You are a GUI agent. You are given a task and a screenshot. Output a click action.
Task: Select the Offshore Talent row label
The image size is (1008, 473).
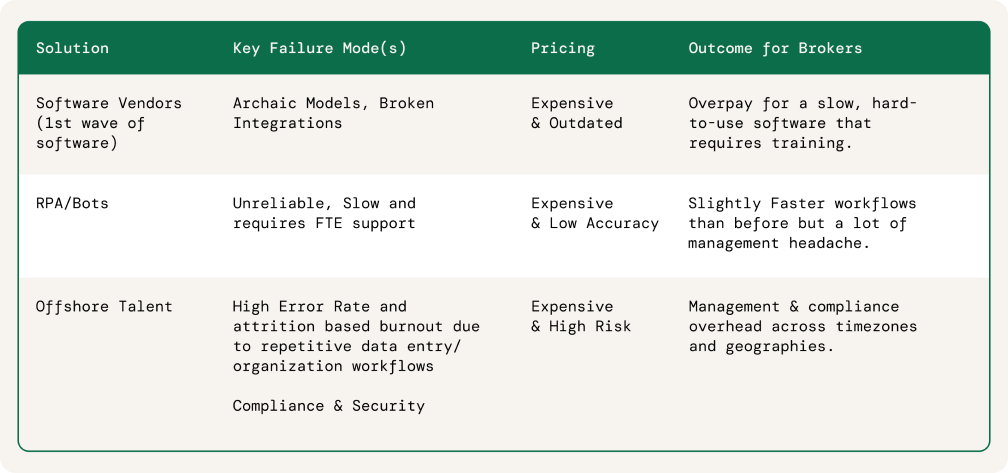pyautogui.click(x=104, y=306)
